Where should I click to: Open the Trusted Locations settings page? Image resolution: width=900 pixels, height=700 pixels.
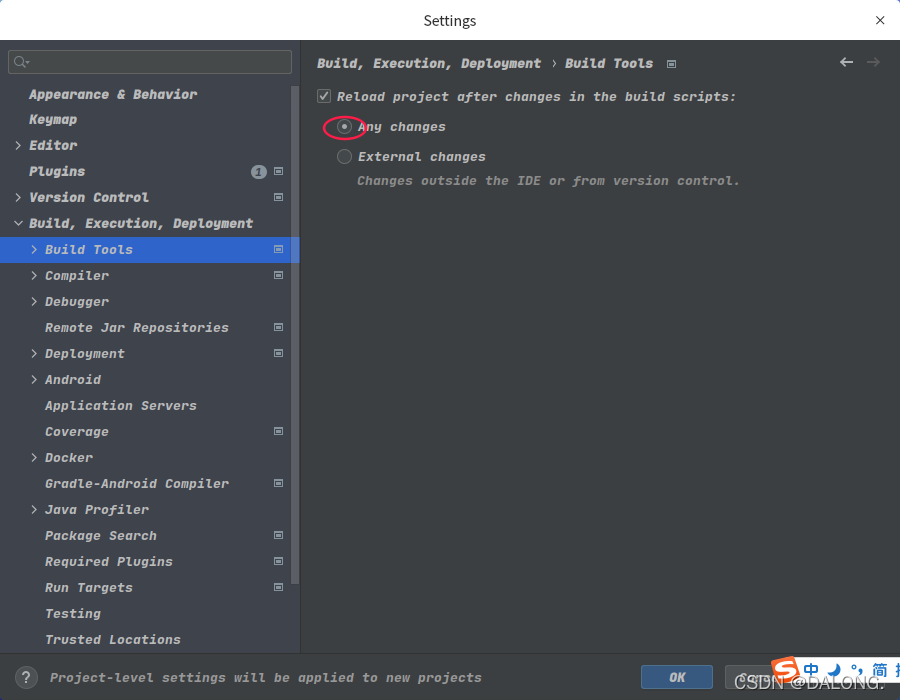(x=112, y=639)
